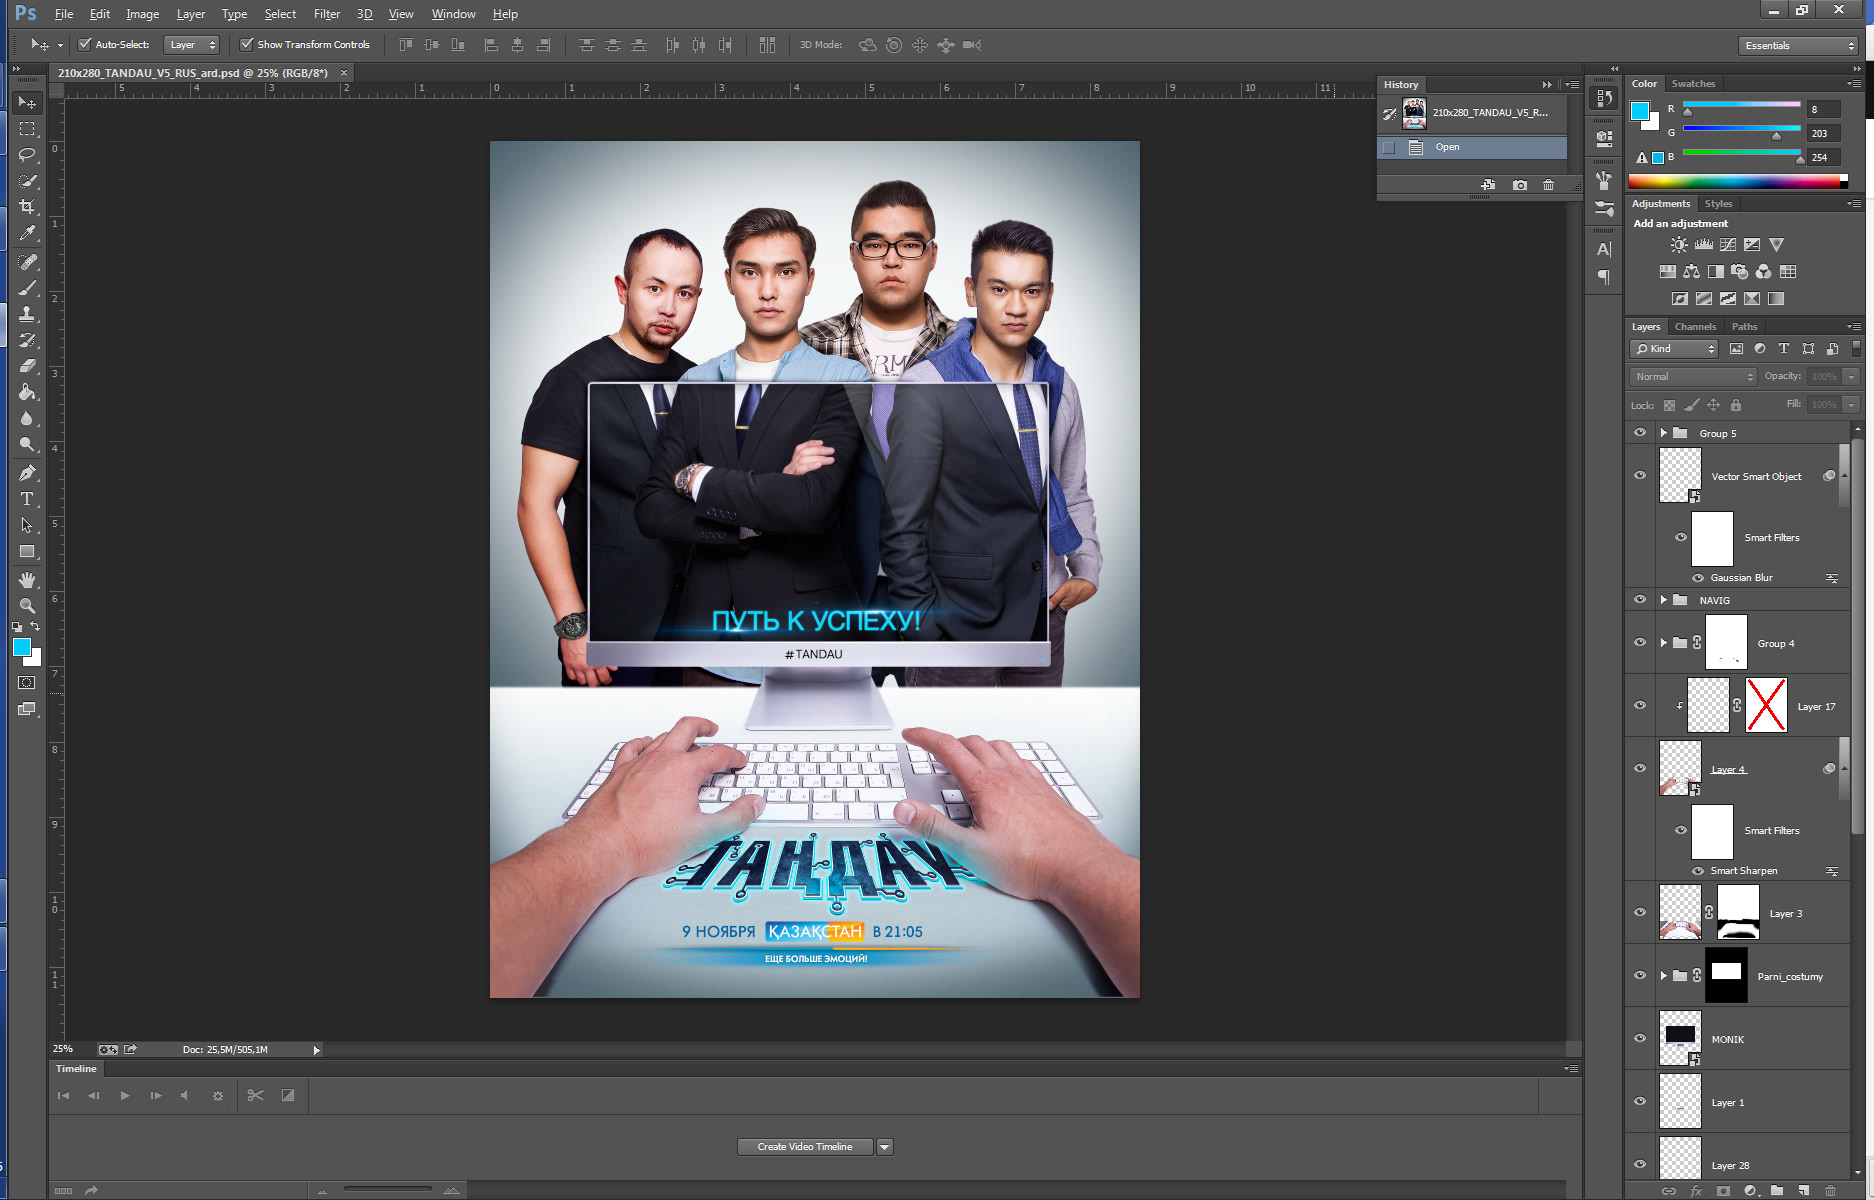Image resolution: width=1874 pixels, height=1200 pixels.
Task: Select the Blur tool
Action: click(27, 418)
